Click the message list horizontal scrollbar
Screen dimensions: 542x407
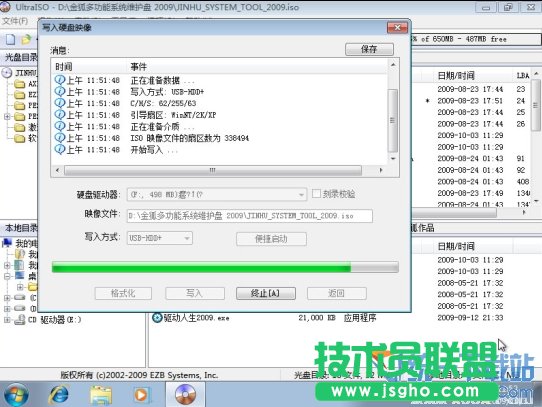tap(213, 170)
